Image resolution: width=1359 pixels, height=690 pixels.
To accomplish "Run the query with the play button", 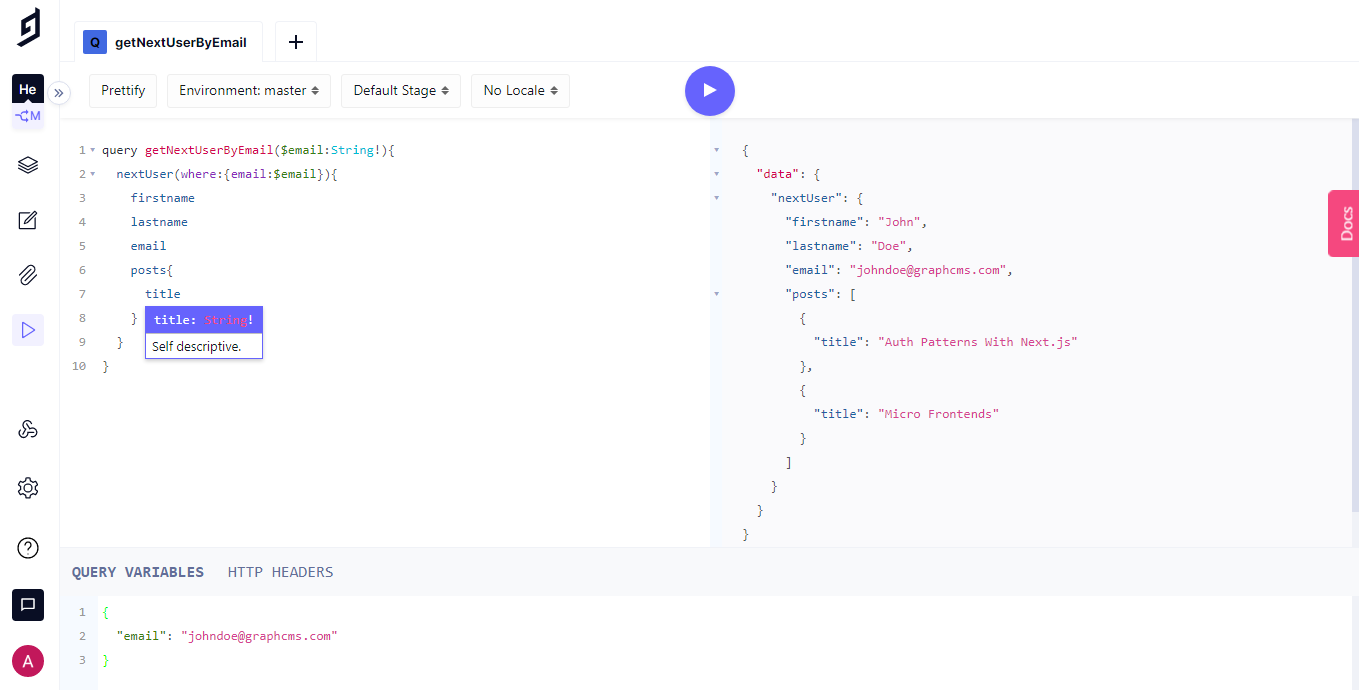I will 710,90.
